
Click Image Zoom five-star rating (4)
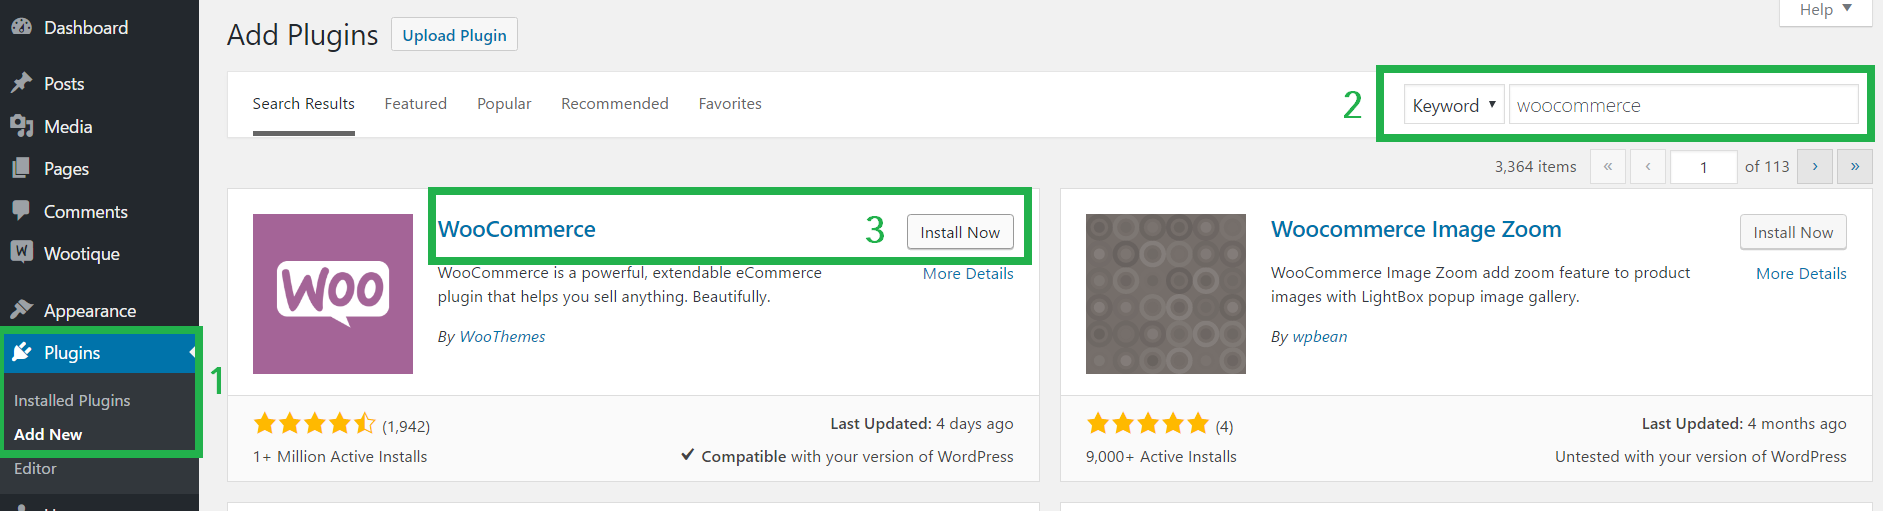coord(1149,424)
